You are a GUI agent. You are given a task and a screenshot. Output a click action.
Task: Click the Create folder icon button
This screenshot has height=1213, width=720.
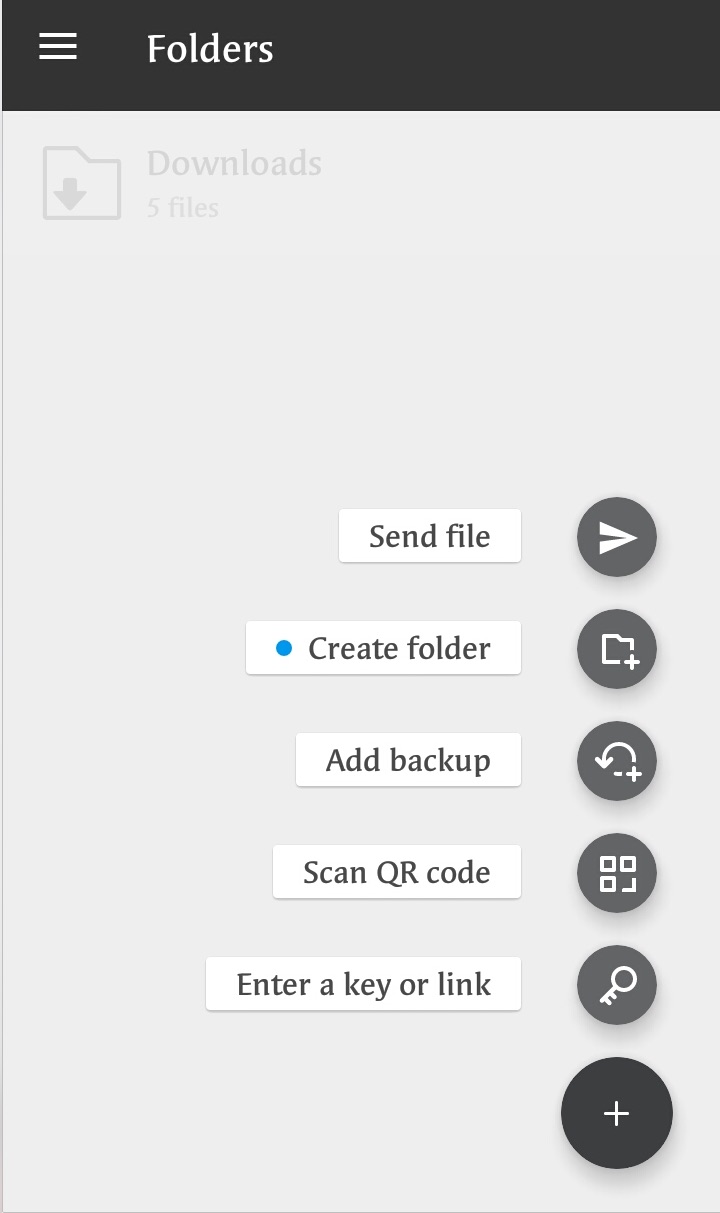pyautogui.click(x=617, y=649)
